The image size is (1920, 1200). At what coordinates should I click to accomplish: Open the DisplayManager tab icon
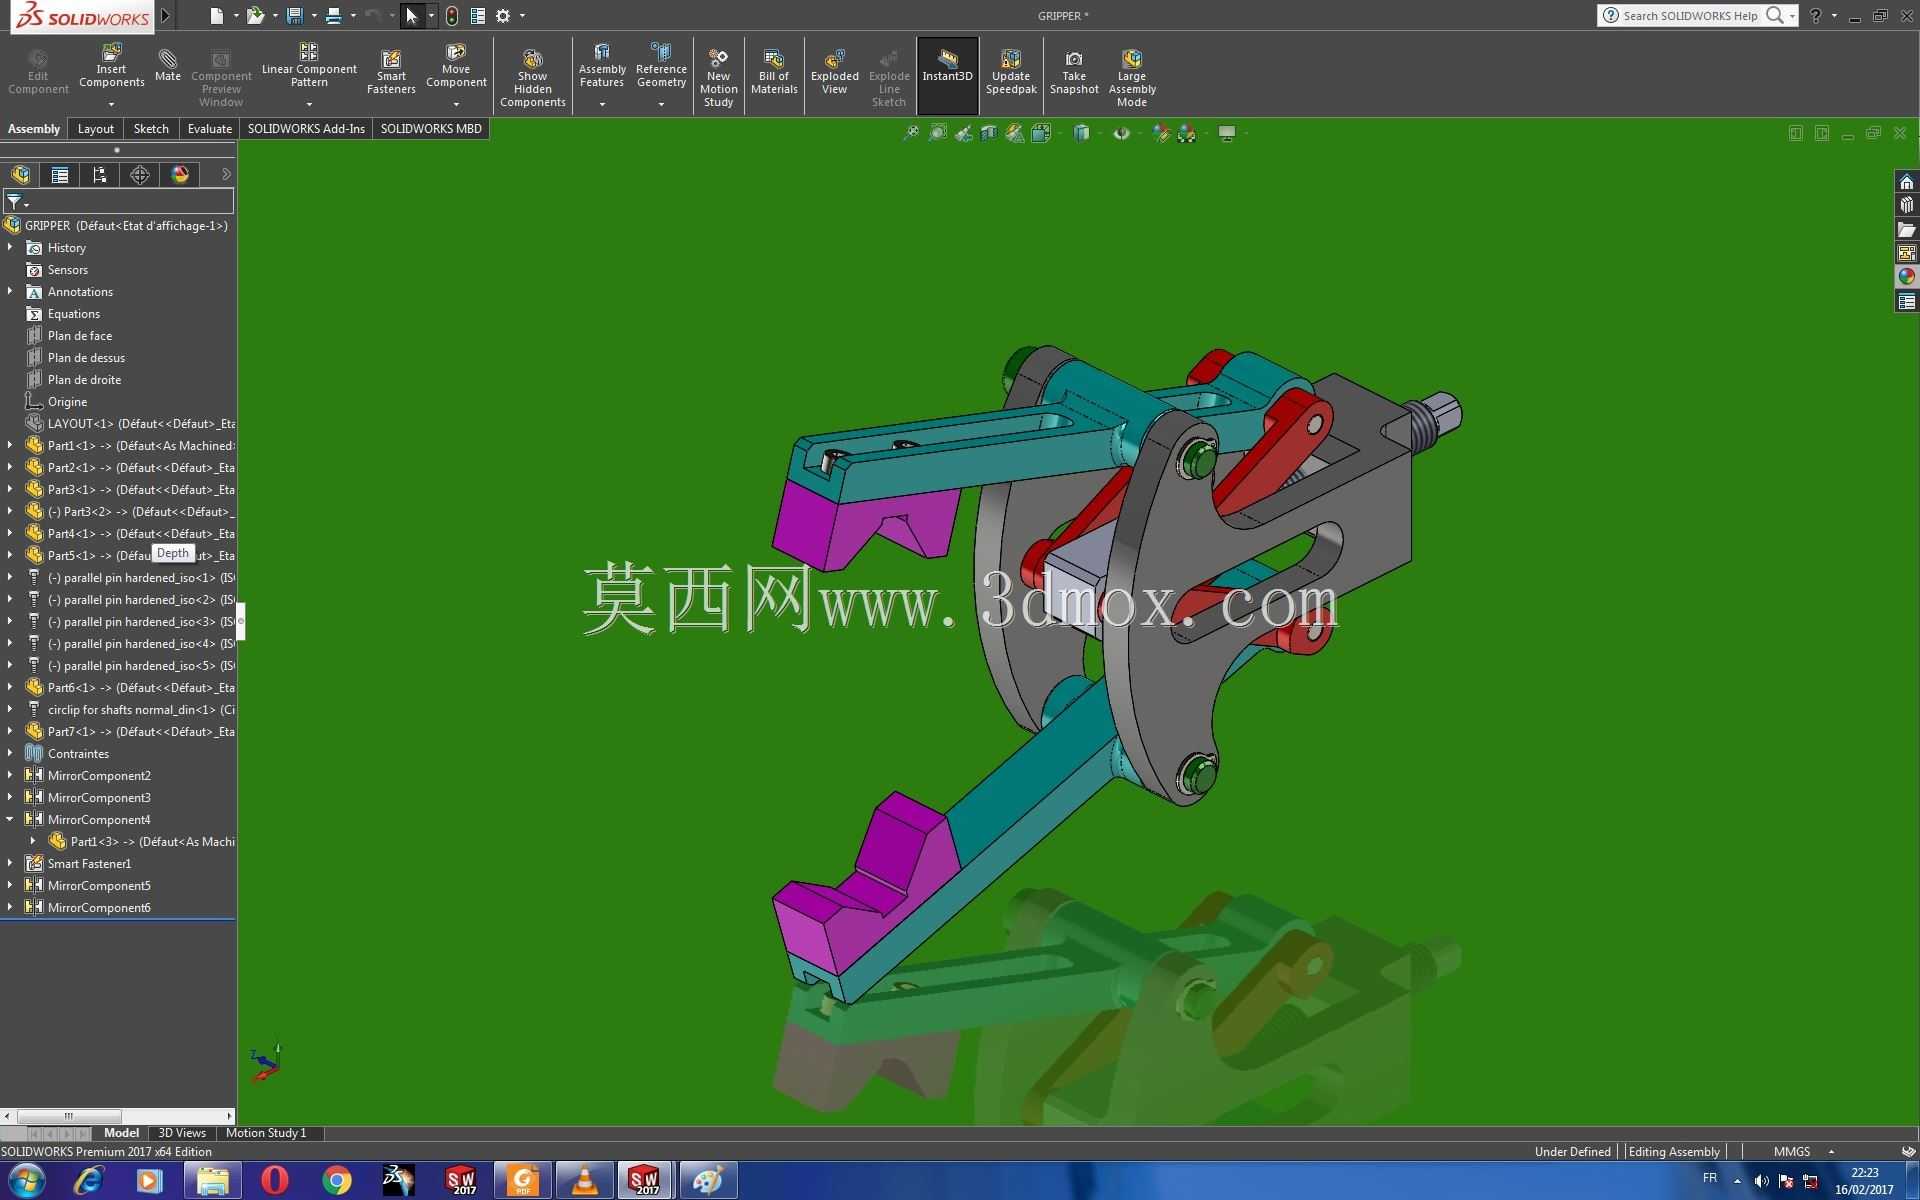180,175
